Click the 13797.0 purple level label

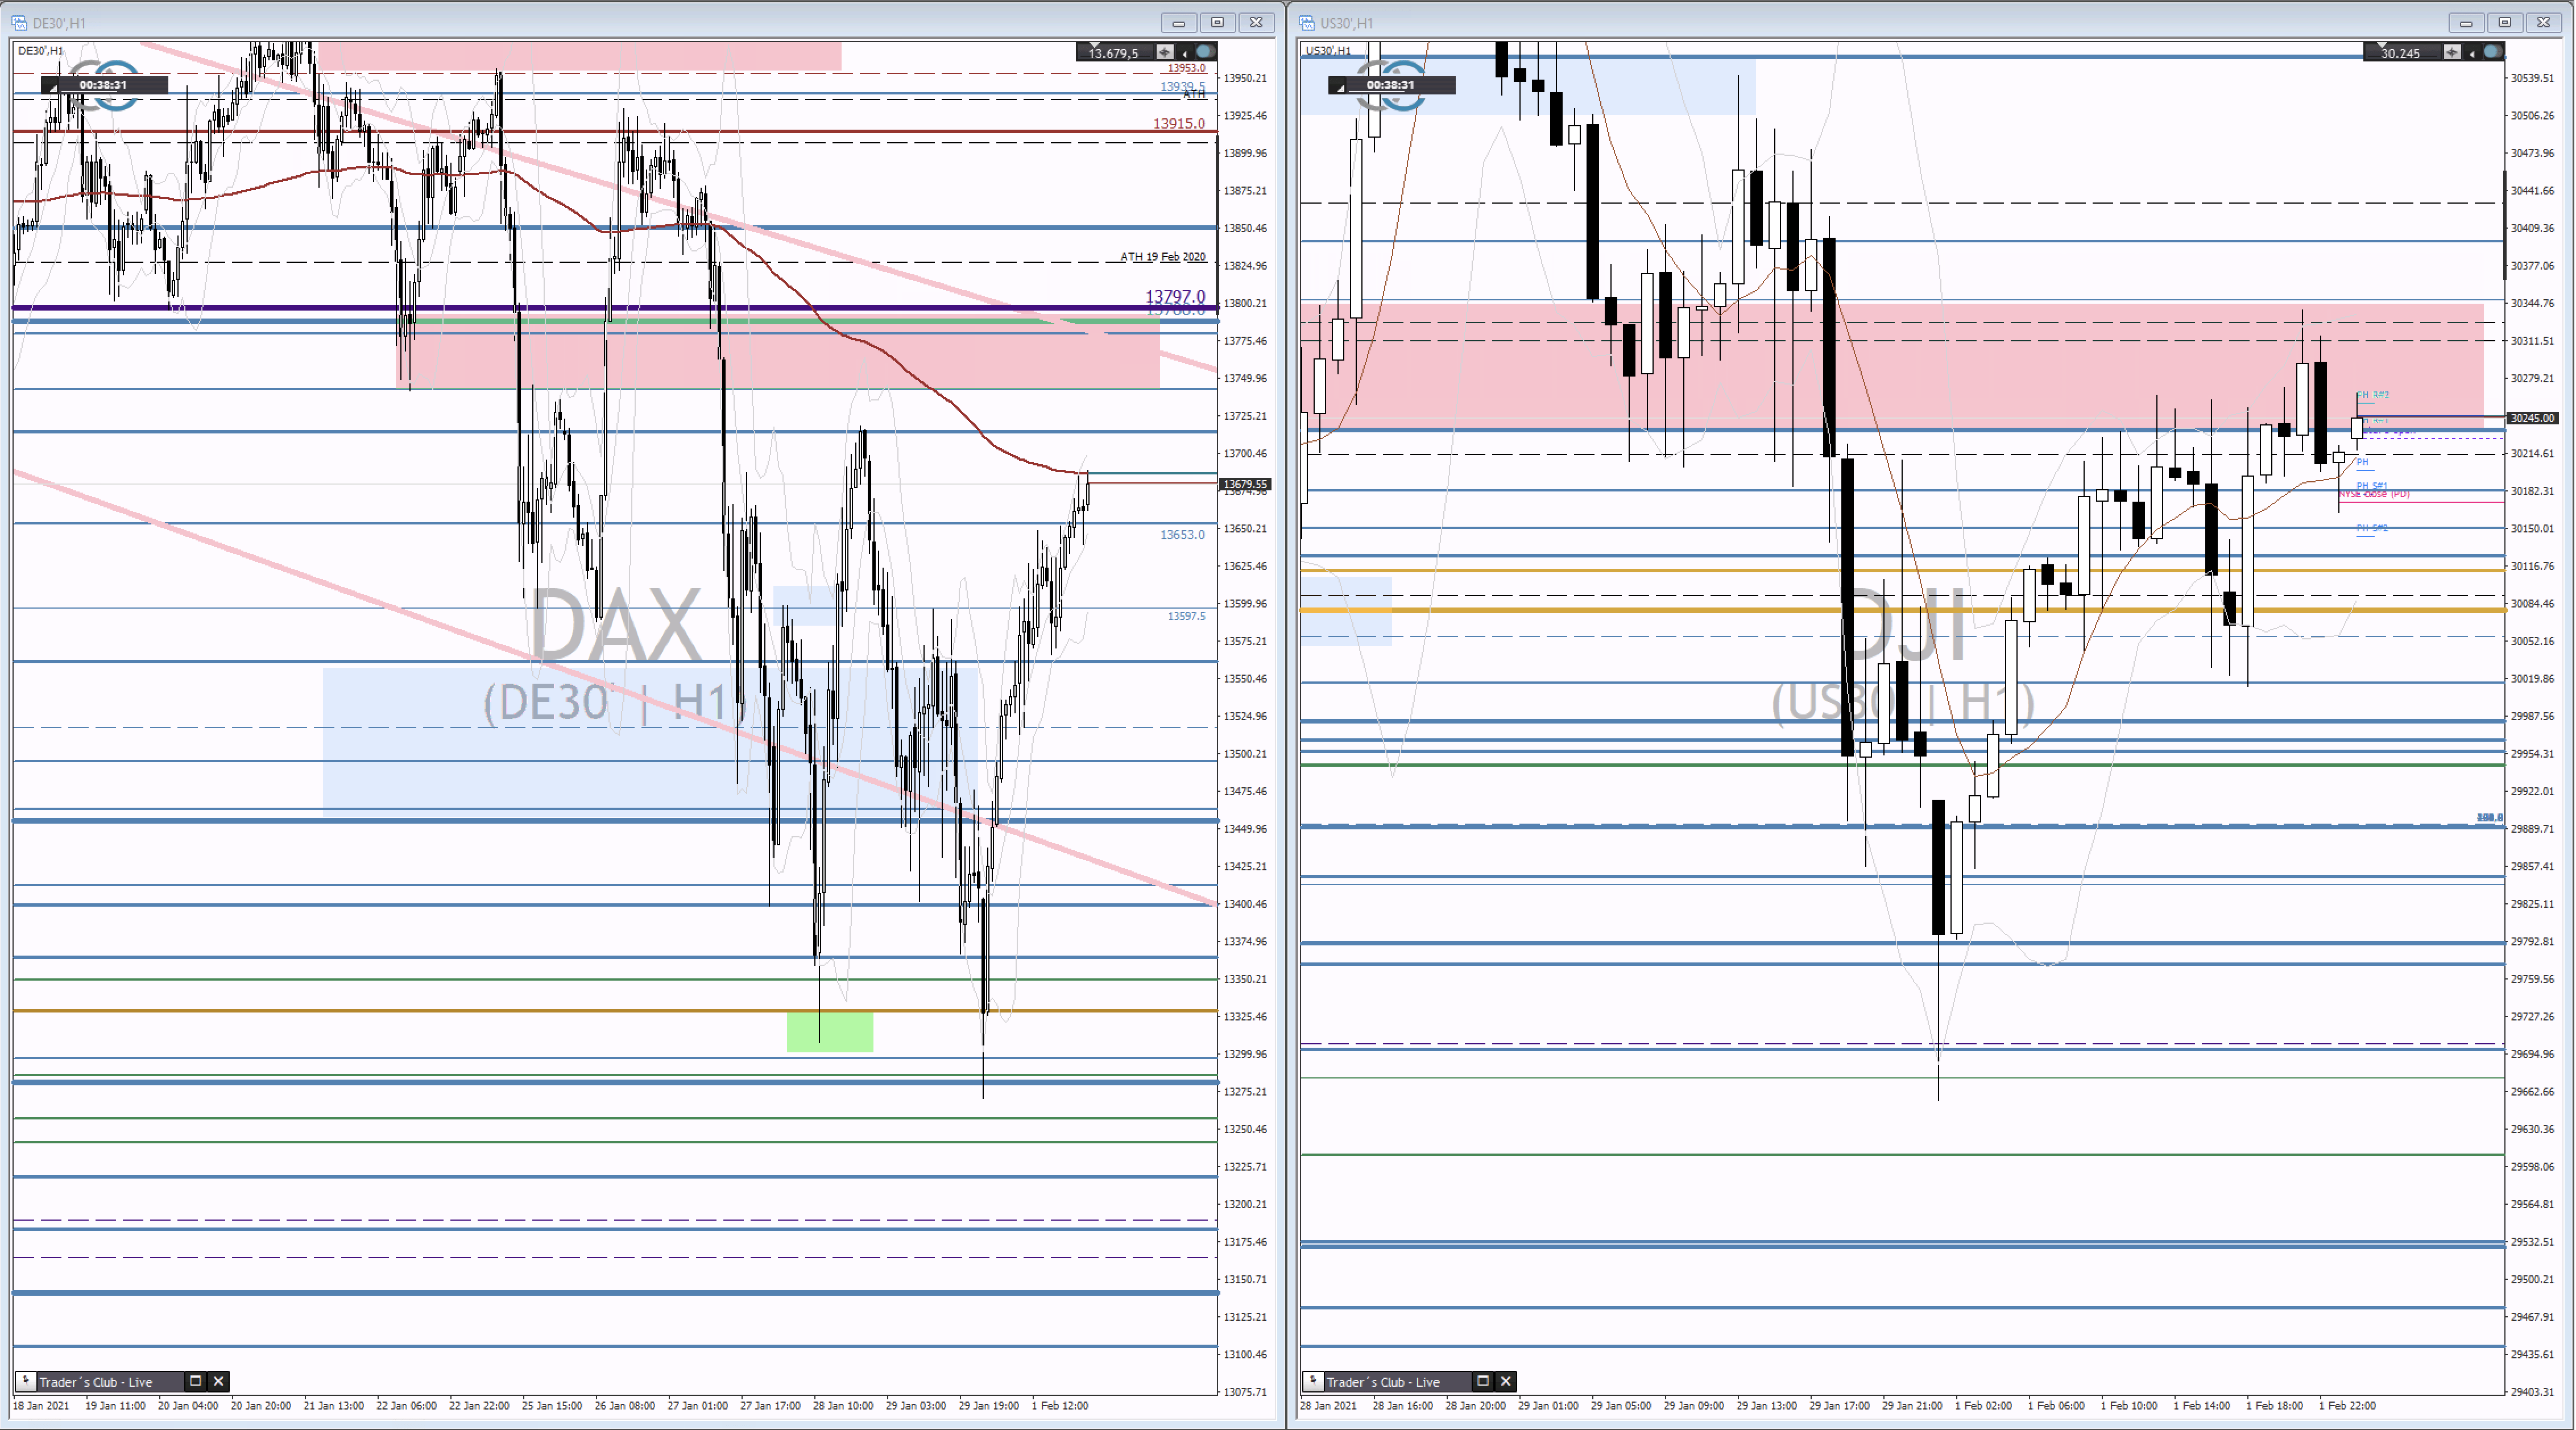coord(1175,296)
